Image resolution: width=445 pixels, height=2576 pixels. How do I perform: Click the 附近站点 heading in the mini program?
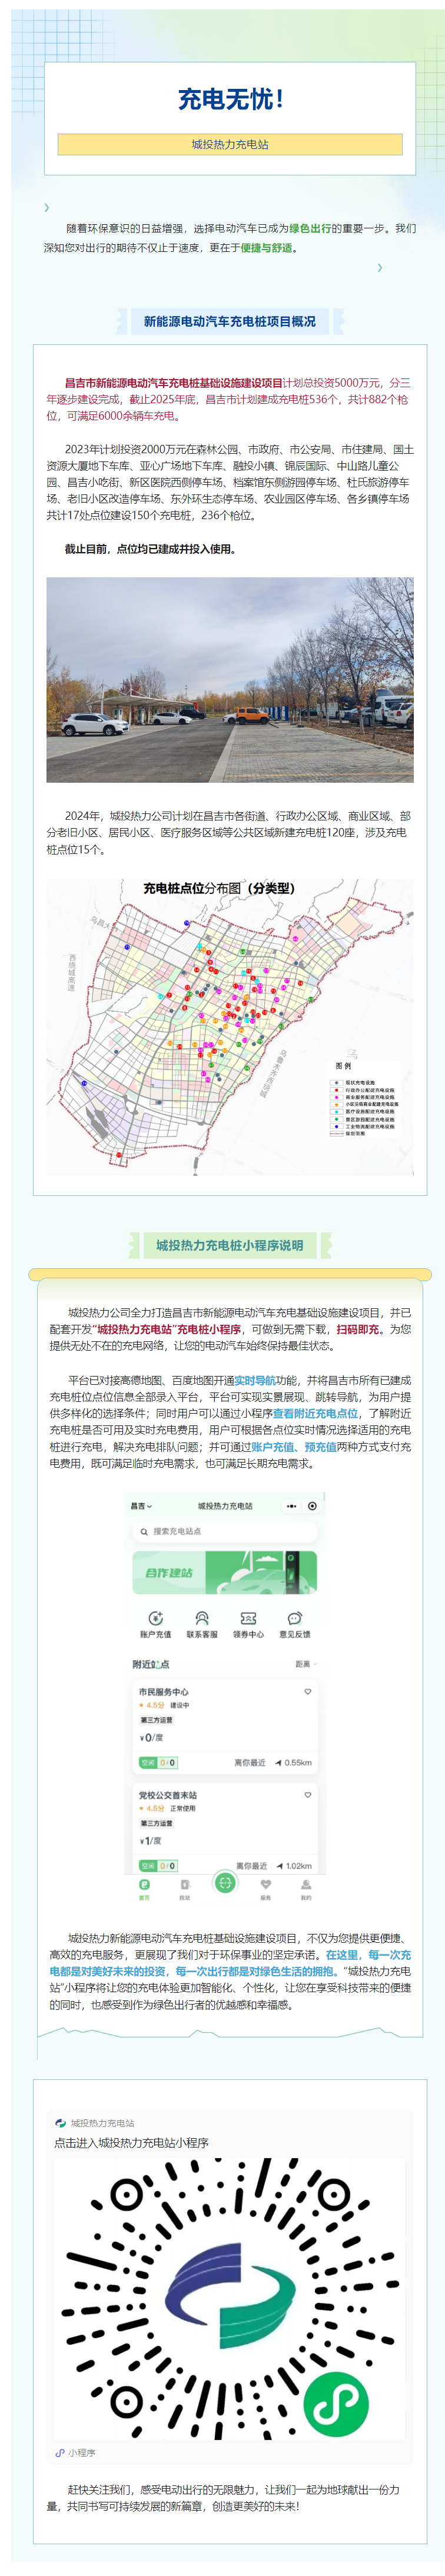[151, 1664]
